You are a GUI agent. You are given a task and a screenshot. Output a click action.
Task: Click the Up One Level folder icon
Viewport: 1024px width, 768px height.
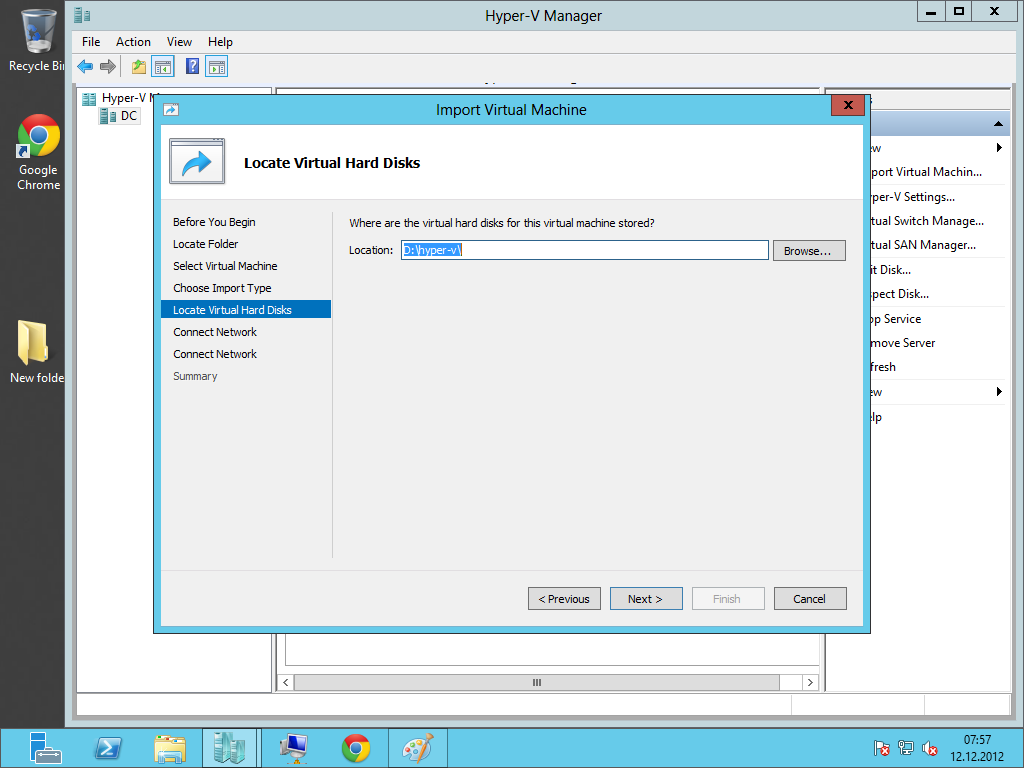pyautogui.click(x=138, y=67)
